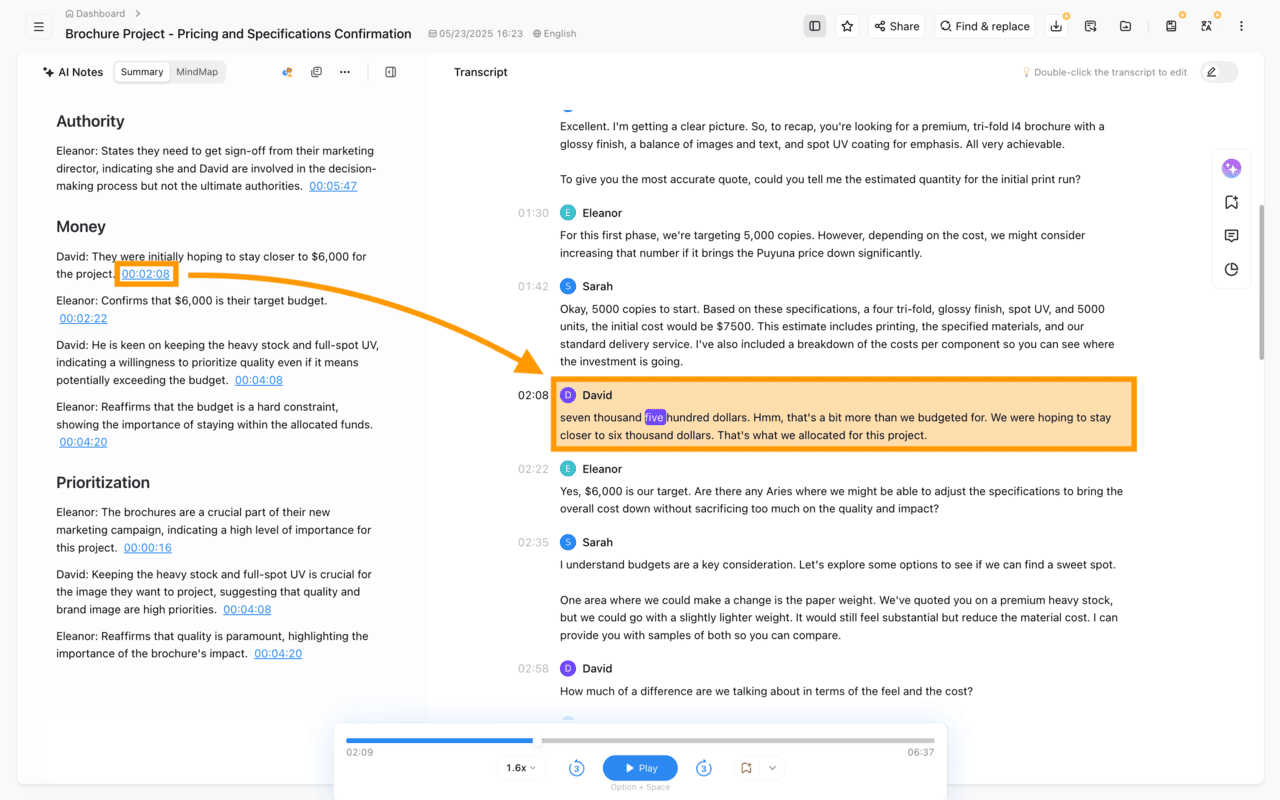Open the playback speed 1.6x dropdown
Image resolution: width=1280 pixels, height=800 pixels.
pos(521,768)
